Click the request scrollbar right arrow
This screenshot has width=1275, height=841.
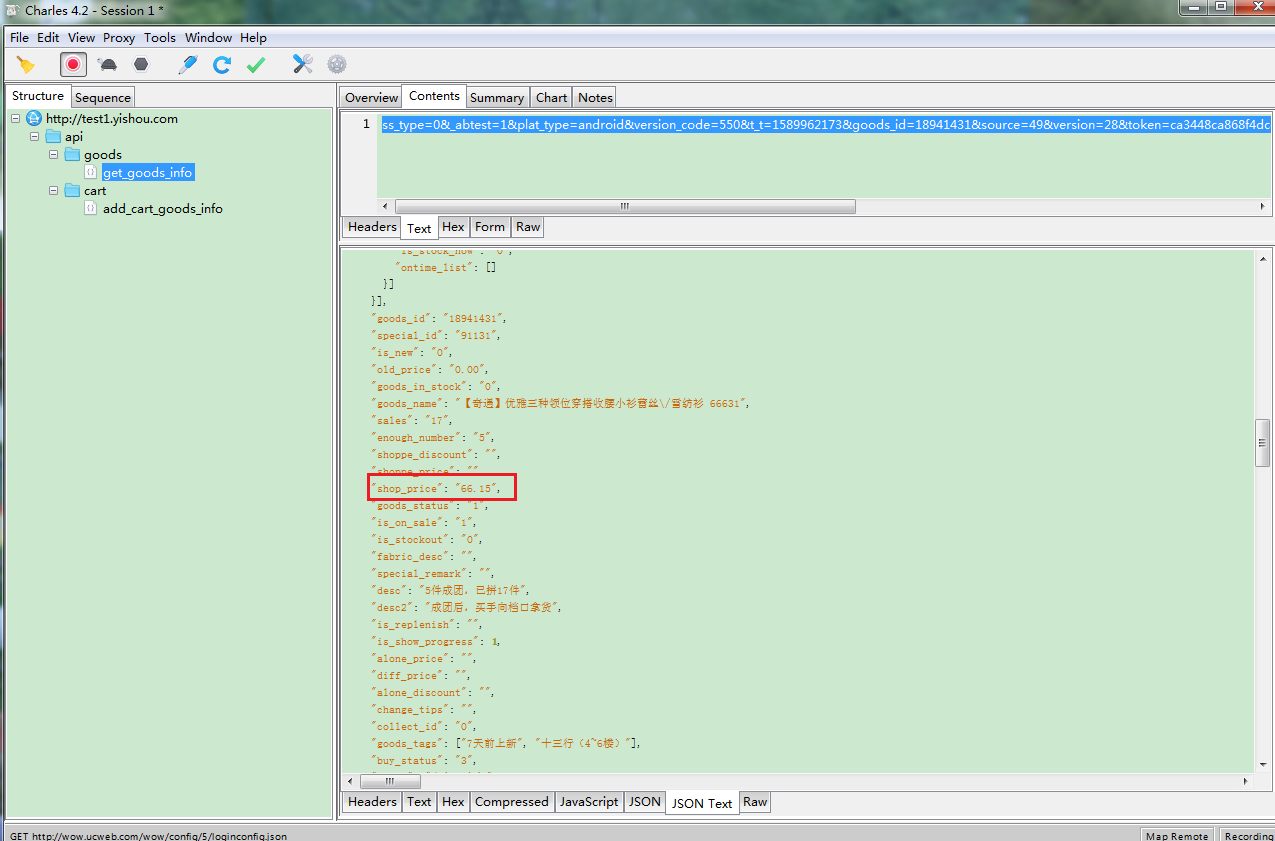tap(1263, 207)
